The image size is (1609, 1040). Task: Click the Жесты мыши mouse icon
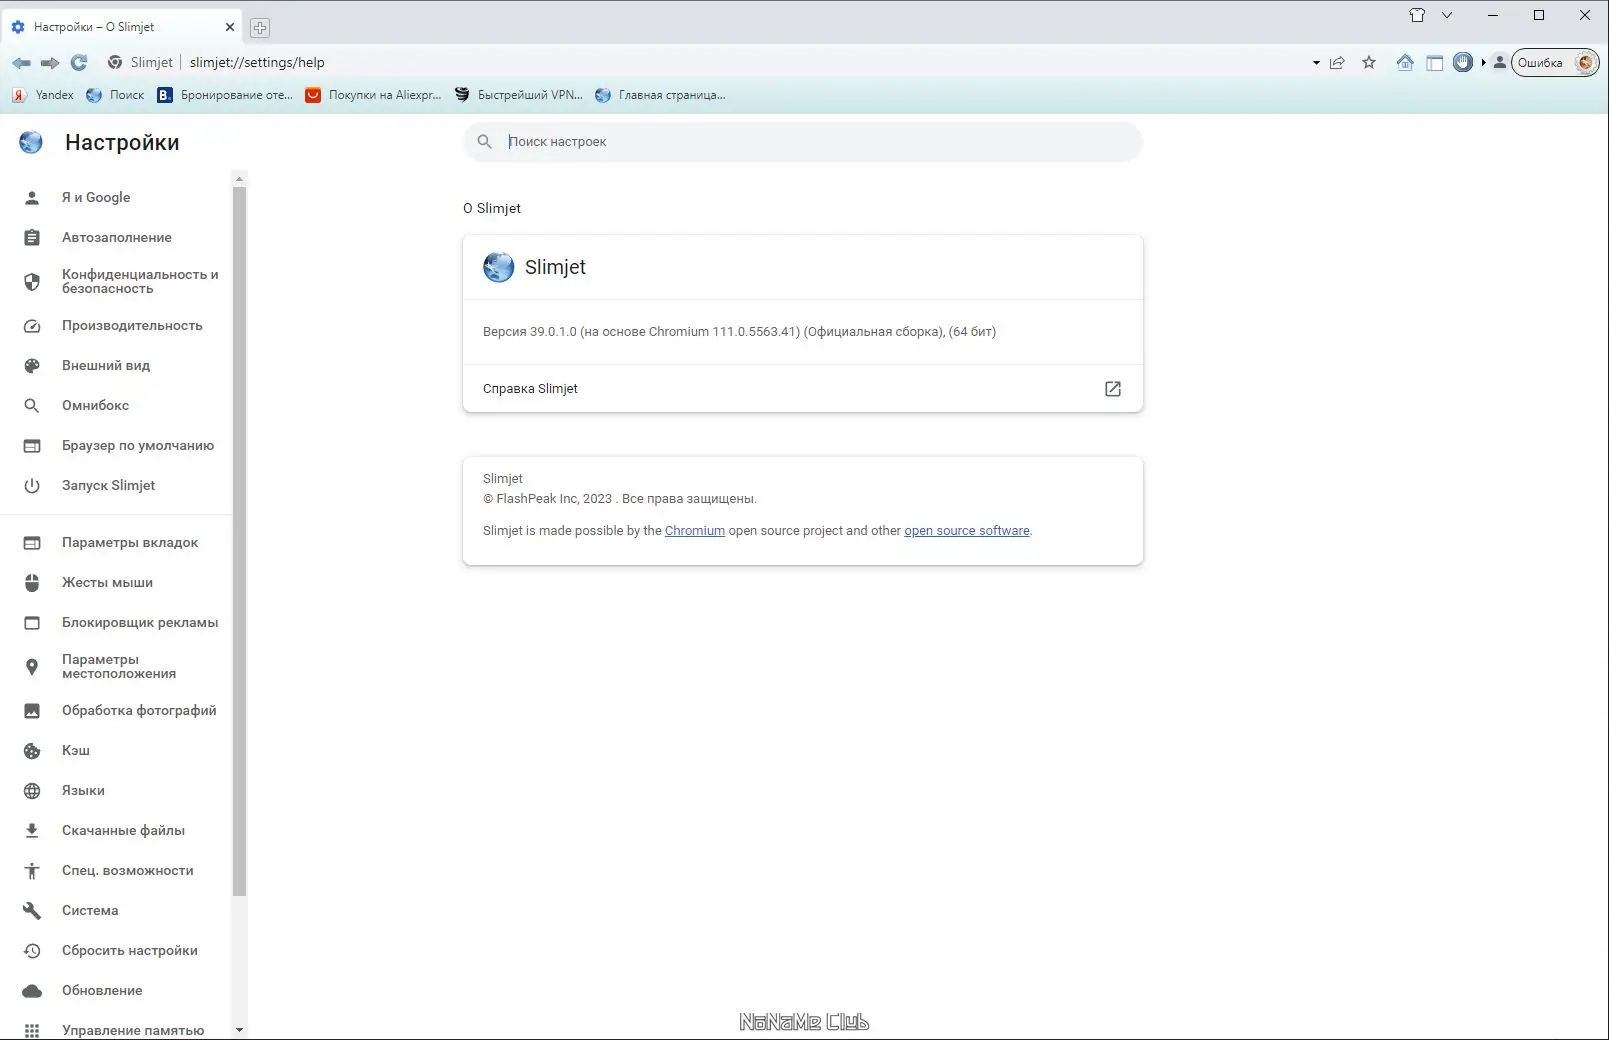click(32, 583)
